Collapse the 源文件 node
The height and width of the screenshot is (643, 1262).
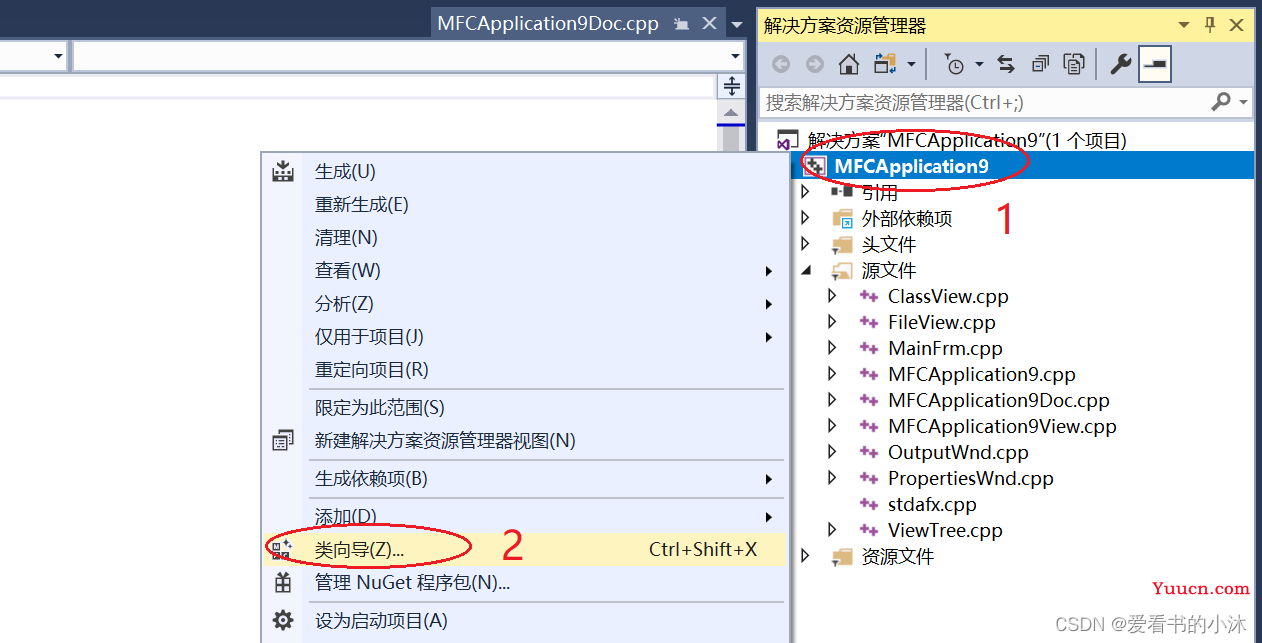coord(806,270)
